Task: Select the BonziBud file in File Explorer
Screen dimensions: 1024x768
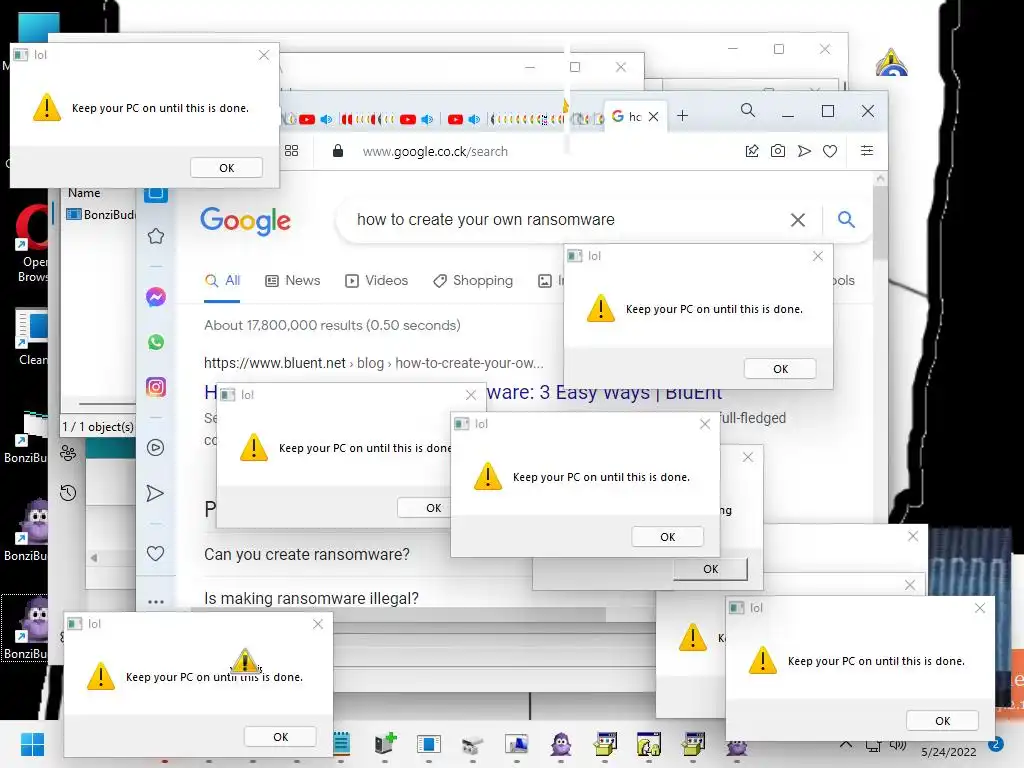Action: pos(102,214)
